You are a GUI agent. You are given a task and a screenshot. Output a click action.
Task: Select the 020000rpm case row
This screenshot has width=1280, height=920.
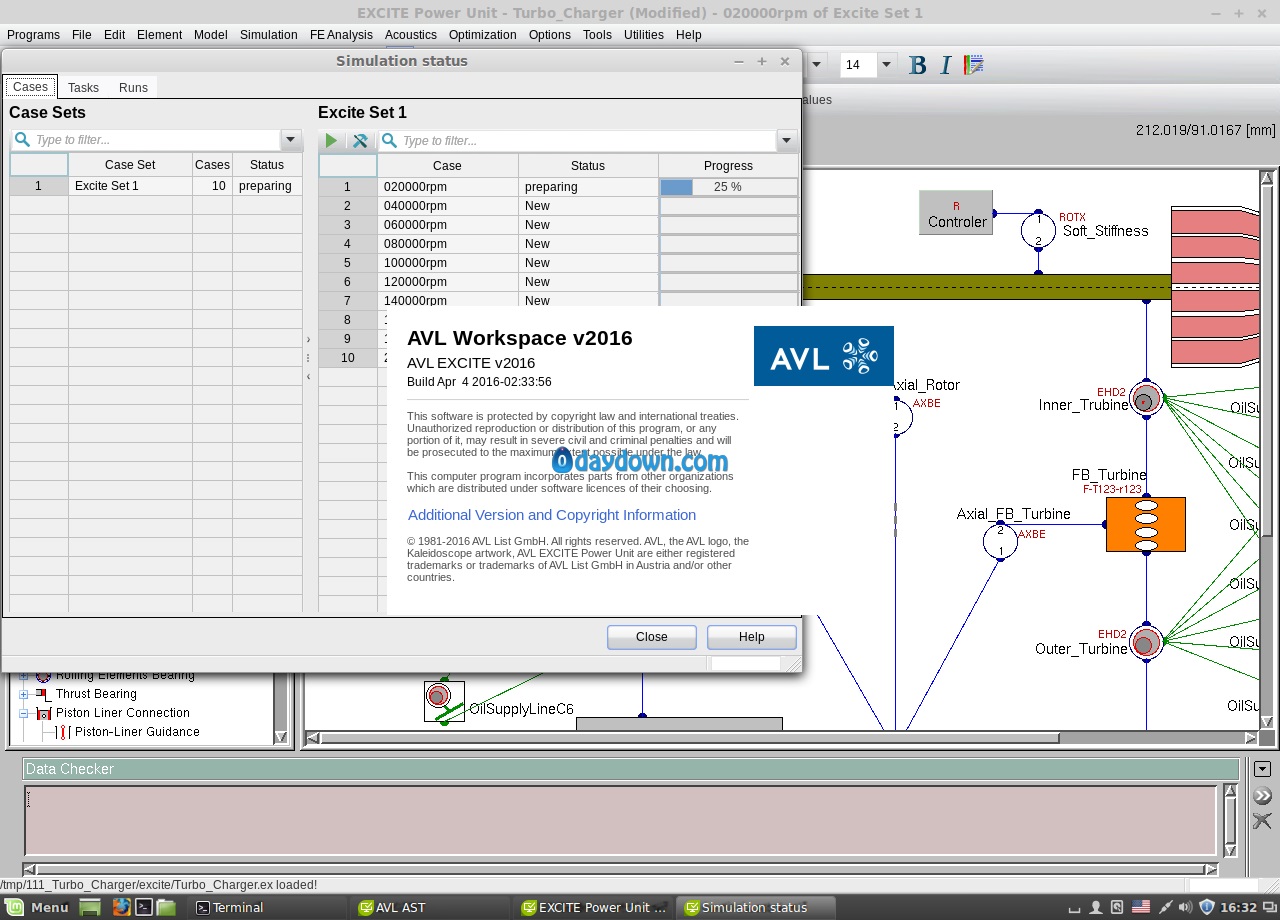tap(558, 187)
